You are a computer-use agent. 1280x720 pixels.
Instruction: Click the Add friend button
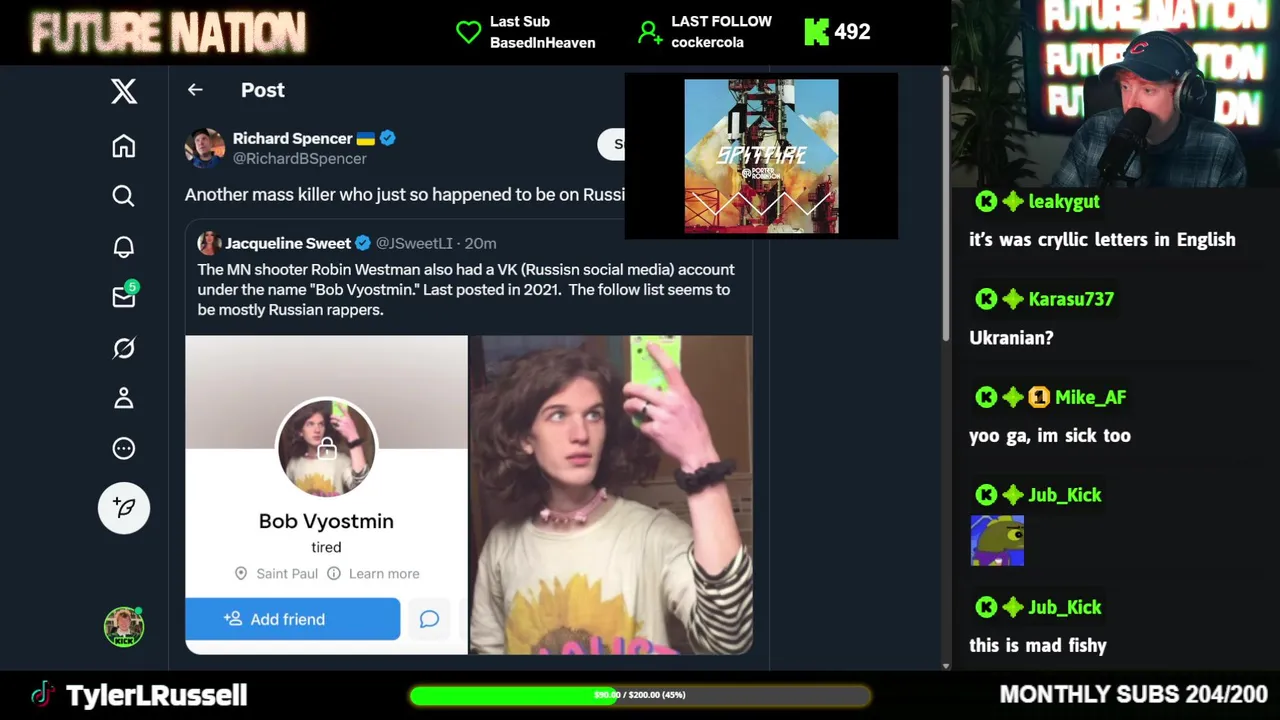click(293, 619)
